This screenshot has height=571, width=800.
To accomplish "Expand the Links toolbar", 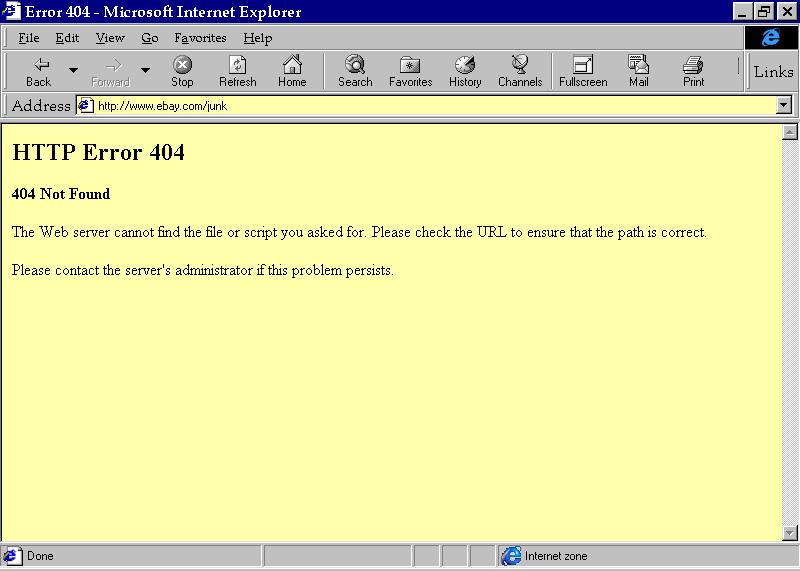I will (x=773, y=71).
